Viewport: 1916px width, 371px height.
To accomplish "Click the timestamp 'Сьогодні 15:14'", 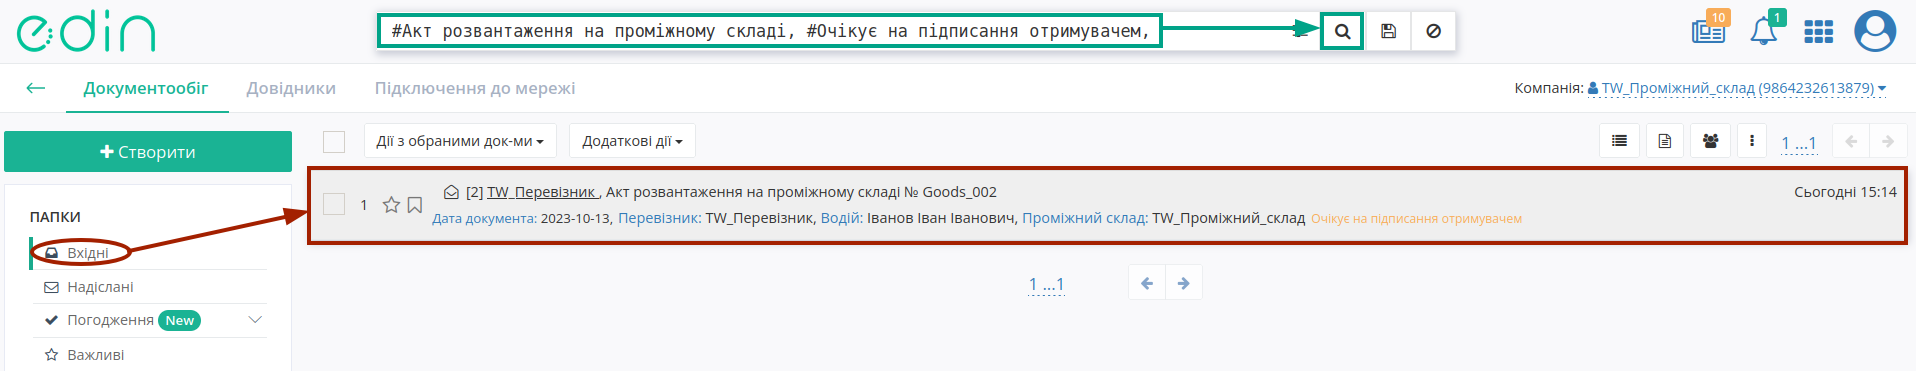I will [x=1845, y=192].
